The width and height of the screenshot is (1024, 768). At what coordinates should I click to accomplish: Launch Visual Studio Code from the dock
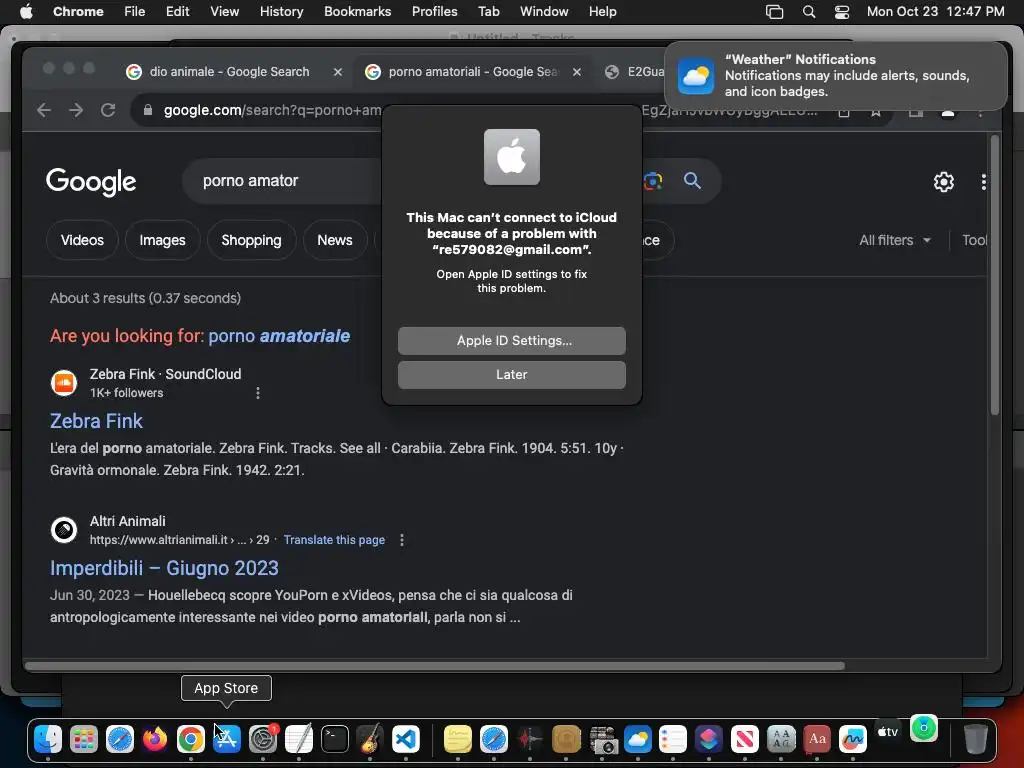point(406,739)
